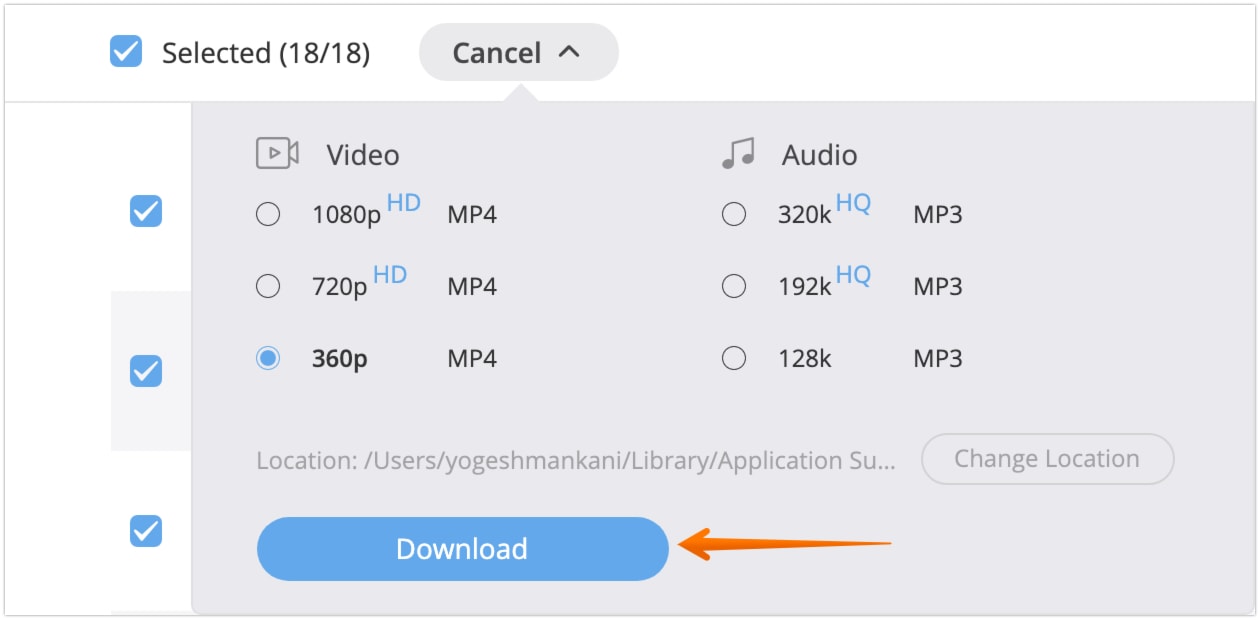Click the truncated Location path text
The height and width of the screenshot is (620, 1260).
click(574, 458)
